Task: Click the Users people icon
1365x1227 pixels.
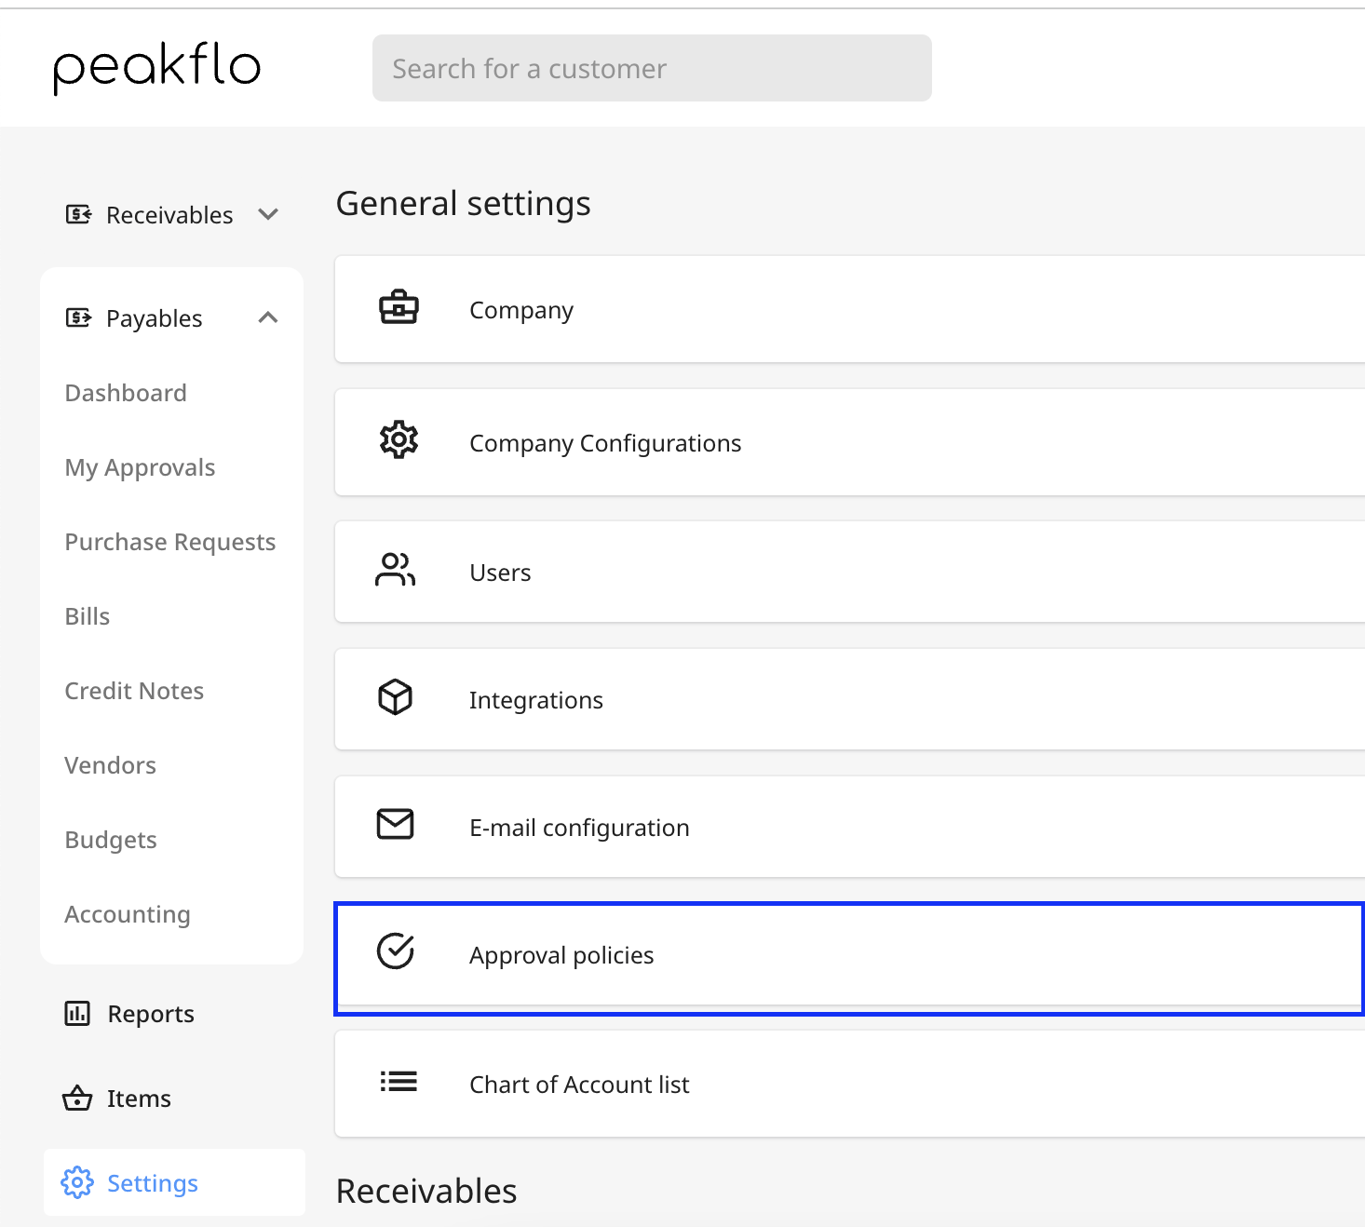Action: (x=395, y=570)
